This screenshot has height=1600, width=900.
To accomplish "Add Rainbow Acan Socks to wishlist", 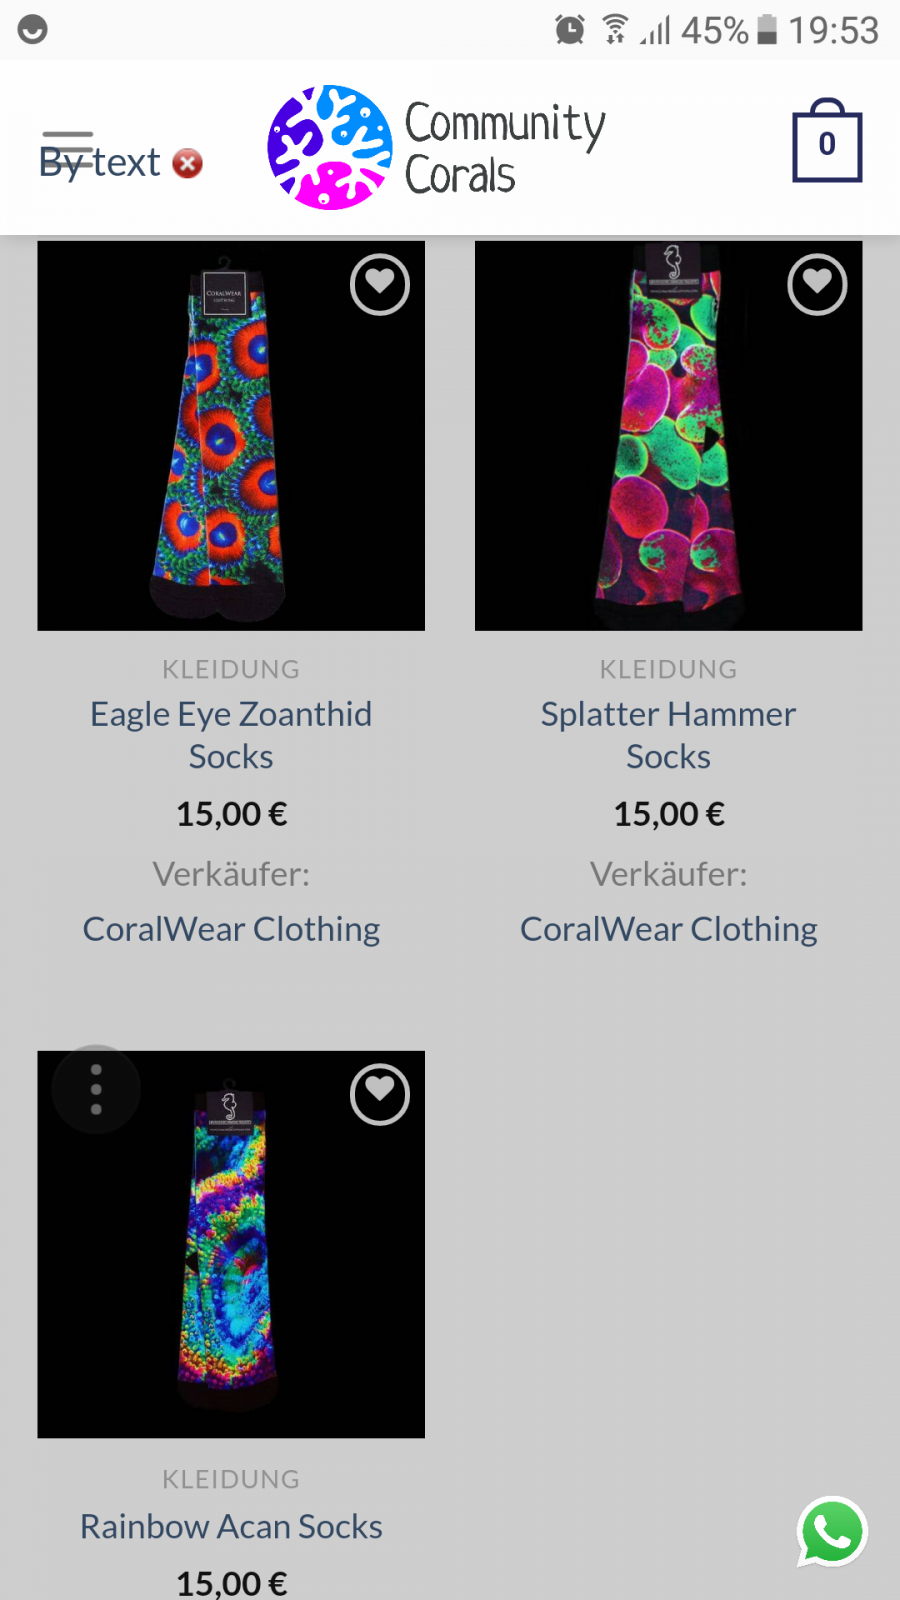I will pyautogui.click(x=380, y=1095).
